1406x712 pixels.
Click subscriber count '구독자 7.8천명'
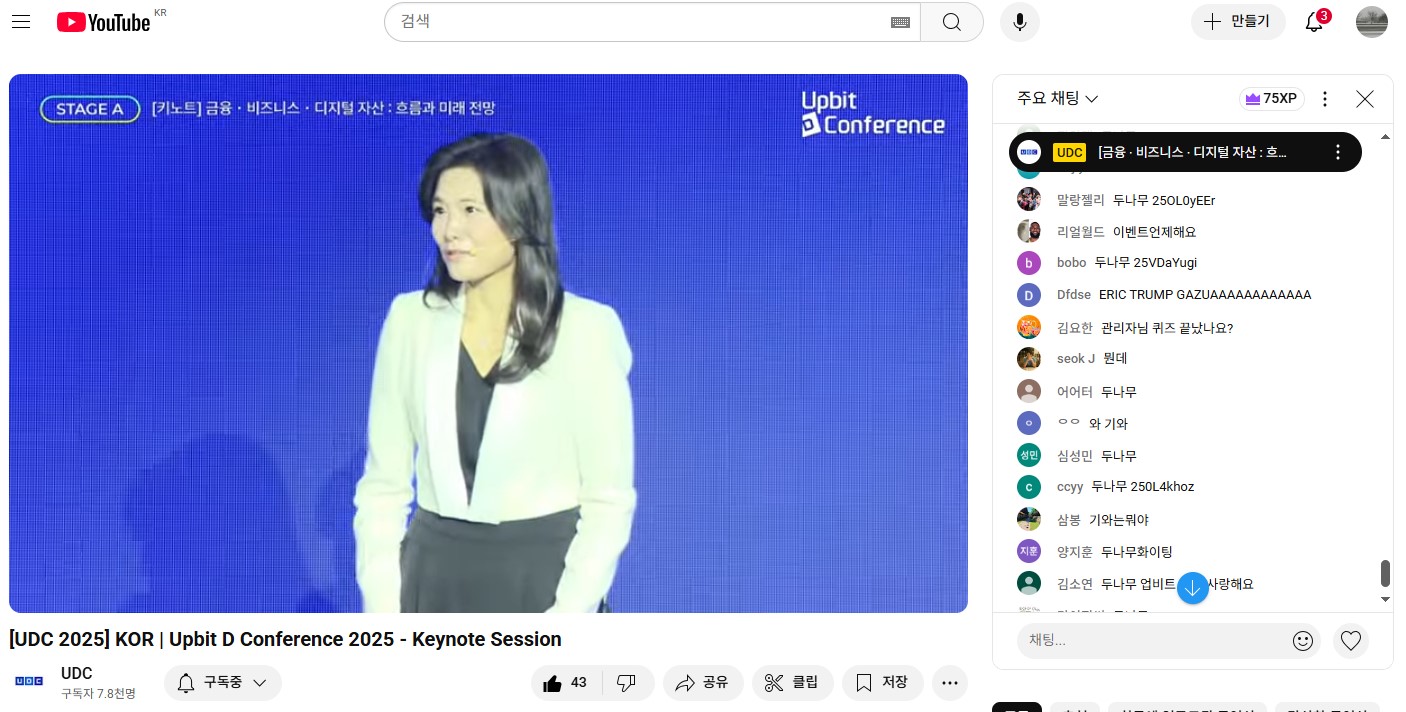98,693
